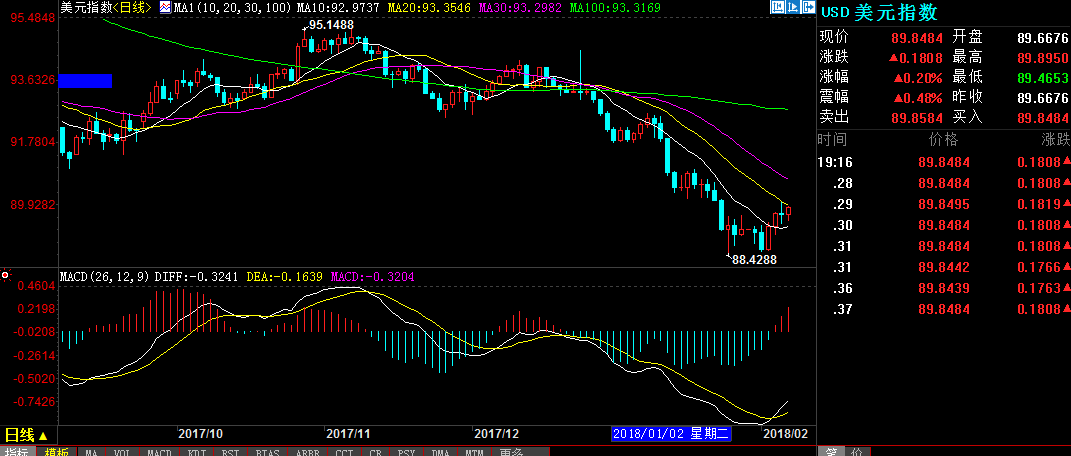This screenshot has height=456, width=1071.
Task: Select the CCI indicator tab
Action: 345,452
